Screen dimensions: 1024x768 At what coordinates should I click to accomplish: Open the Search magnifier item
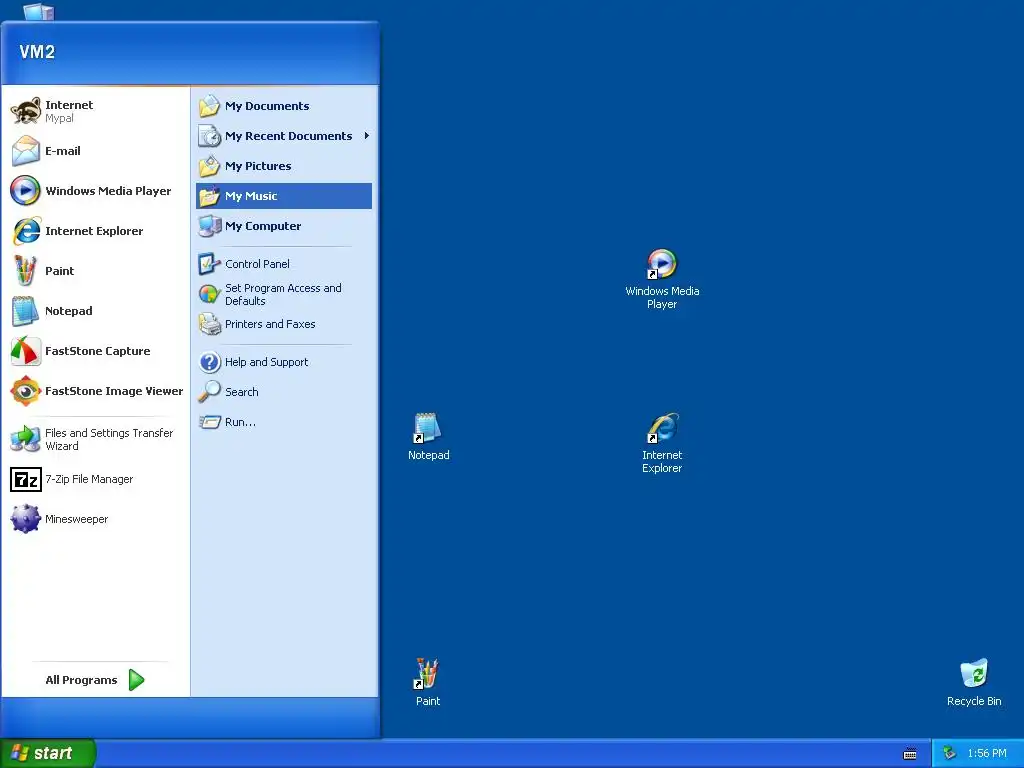[x=283, y=392]
